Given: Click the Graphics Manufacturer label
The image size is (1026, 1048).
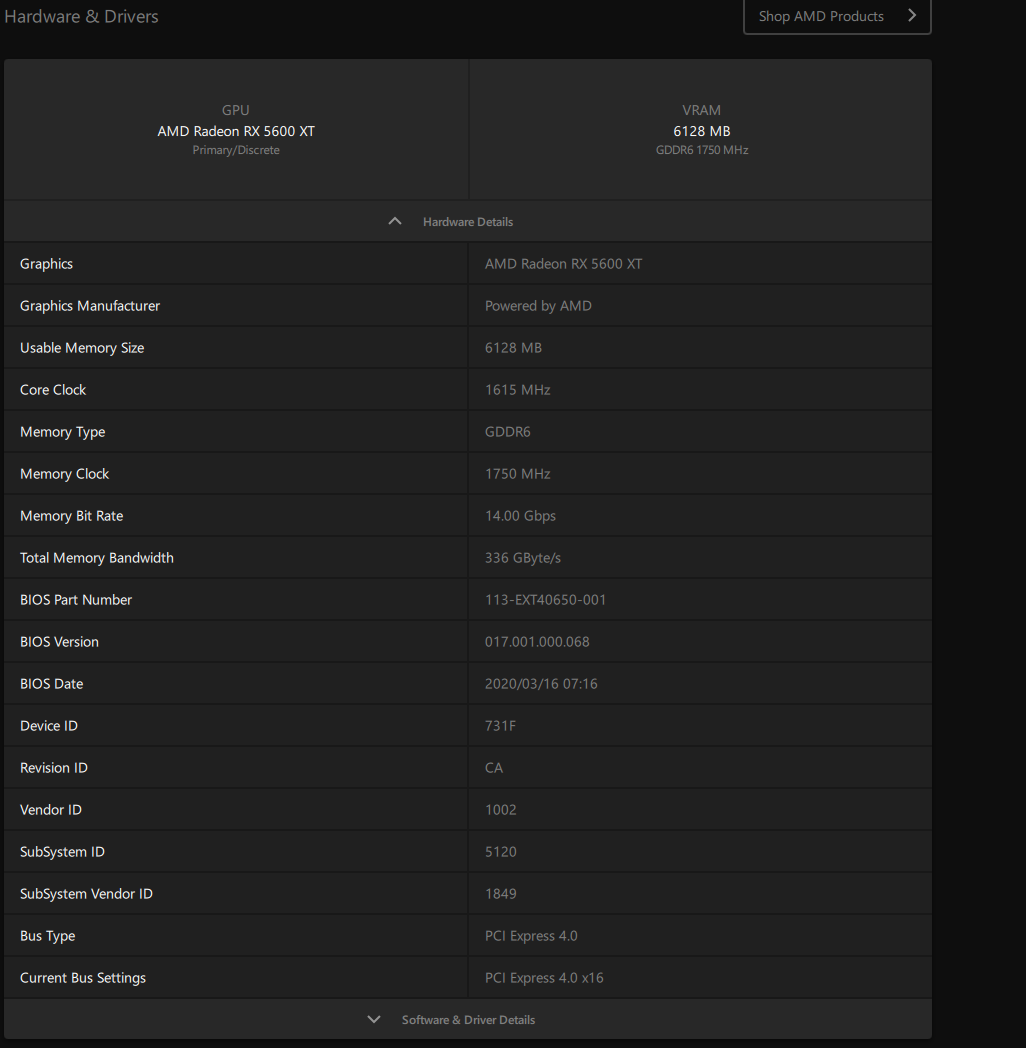Looking at the screenshot, I should tap(90, 305).
